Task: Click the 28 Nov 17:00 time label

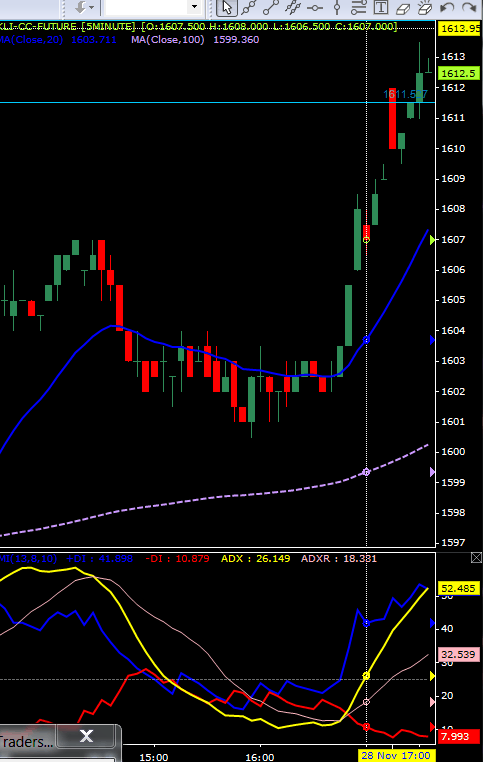Action: (396, 756)
